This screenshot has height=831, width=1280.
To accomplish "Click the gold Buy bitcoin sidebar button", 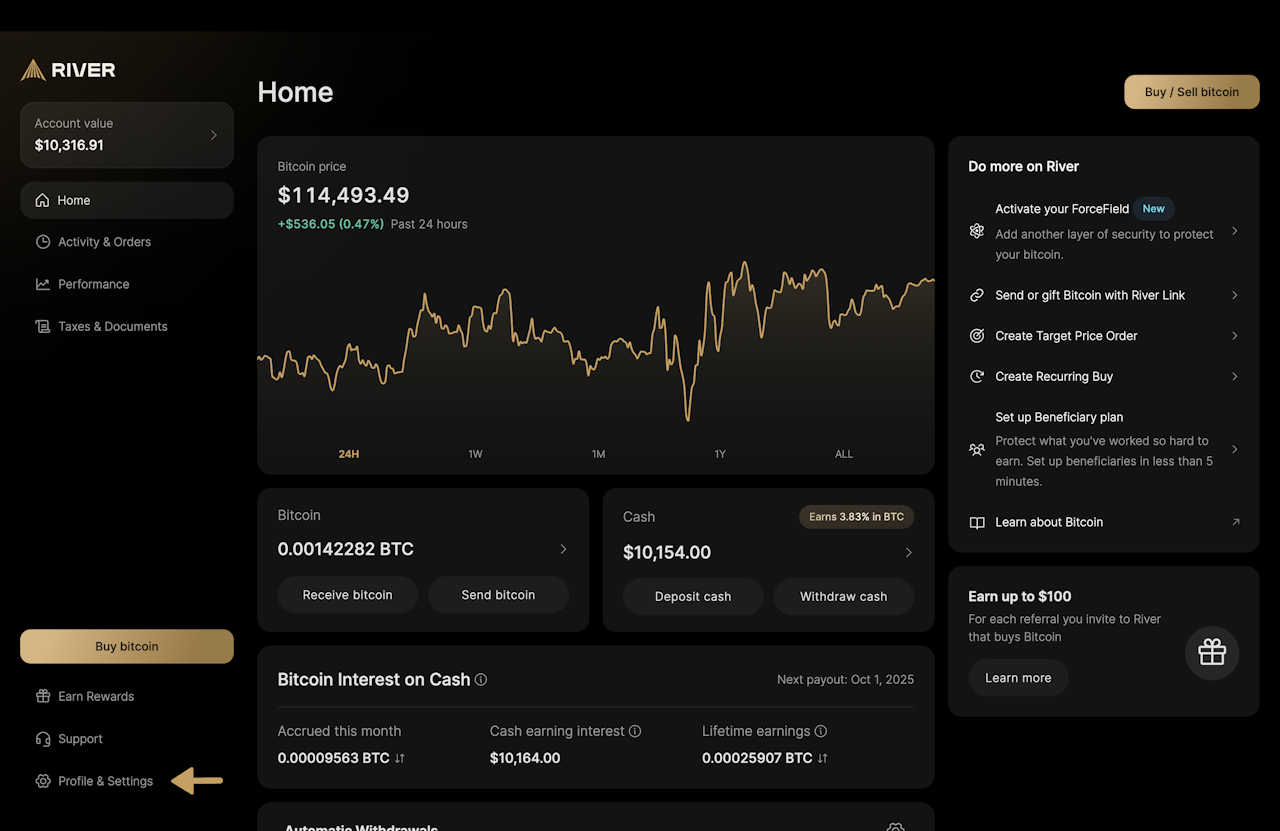I will pyautogui.click(x=127, y=646).
